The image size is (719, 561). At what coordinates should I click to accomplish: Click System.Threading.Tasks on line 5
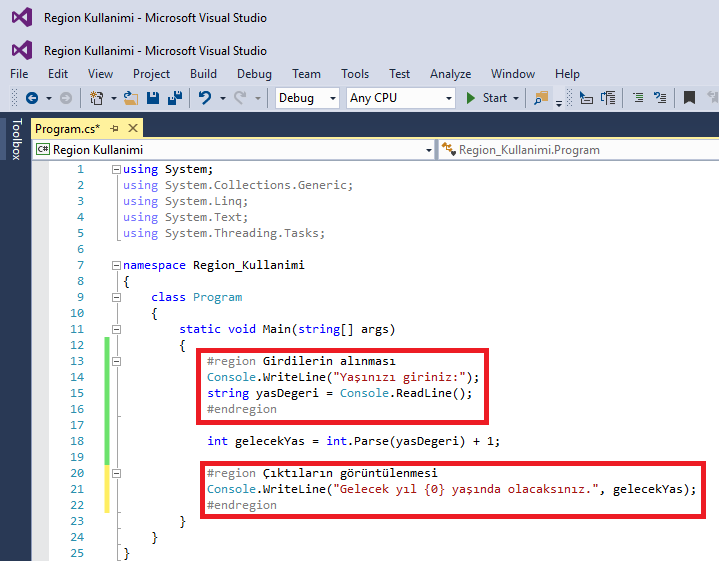242,233
